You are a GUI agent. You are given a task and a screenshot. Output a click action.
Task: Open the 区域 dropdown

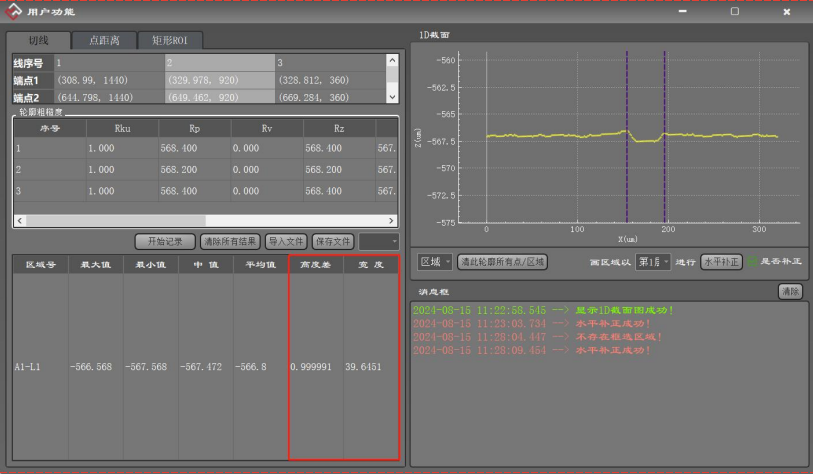435,262
